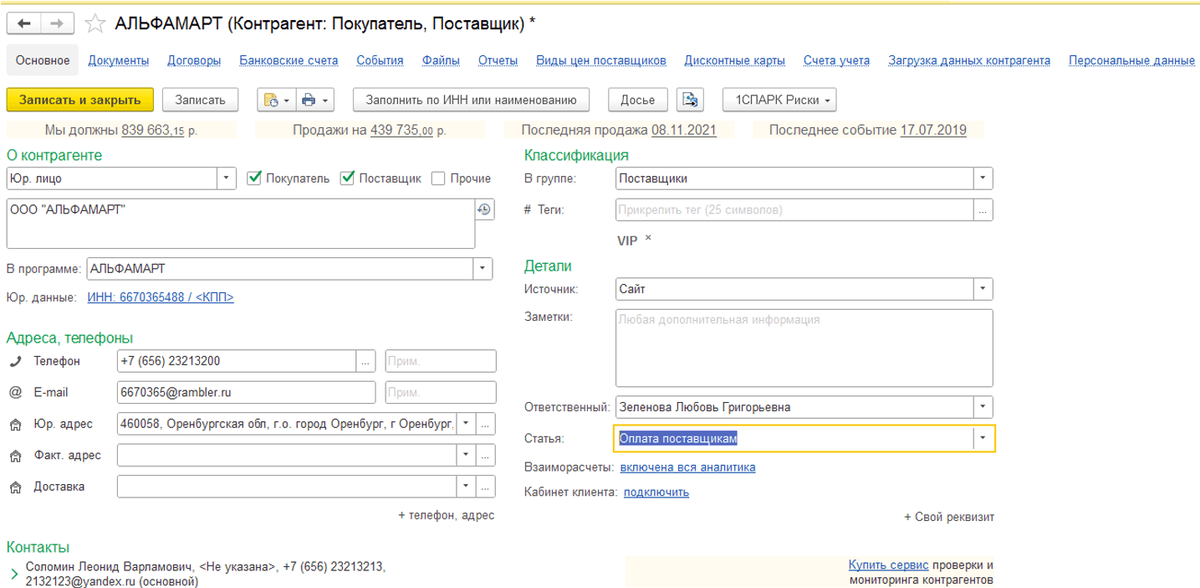This screenshot has height=588, width=1200.
Task: Expand the Ответственный dropdown arrow
Action: tap(984, 407)
